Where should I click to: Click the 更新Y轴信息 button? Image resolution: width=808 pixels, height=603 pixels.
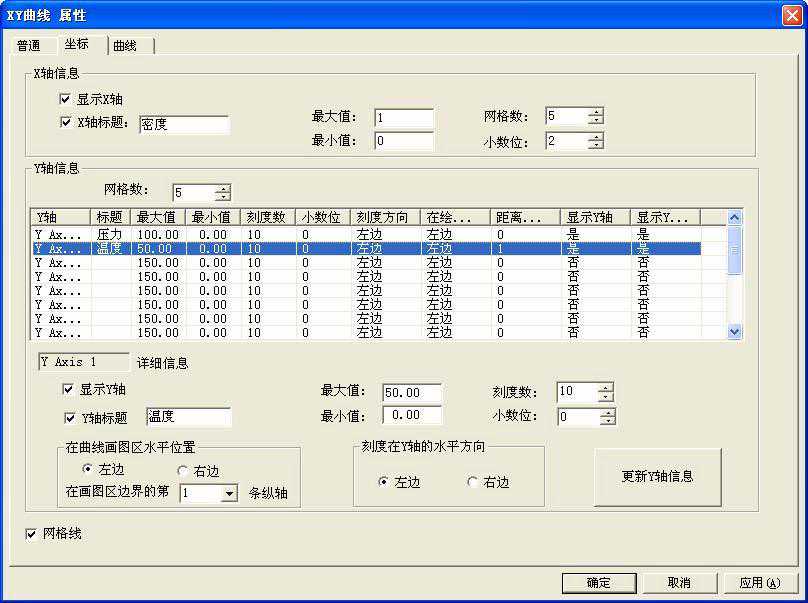[657, 476]
